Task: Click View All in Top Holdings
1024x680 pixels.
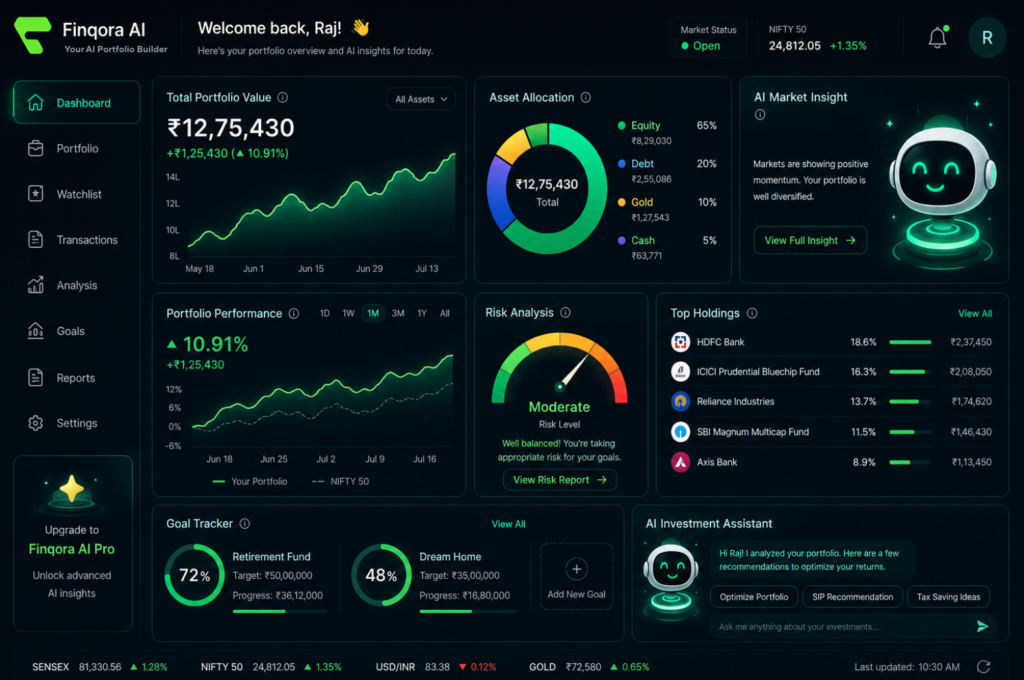Action: (x=974, y=314)
